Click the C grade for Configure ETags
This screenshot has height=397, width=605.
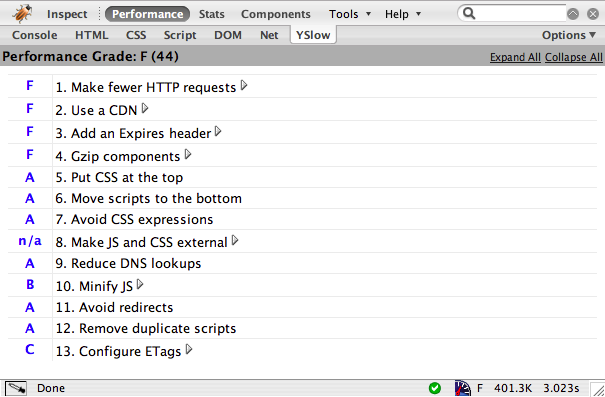click(x=30, y=350)
